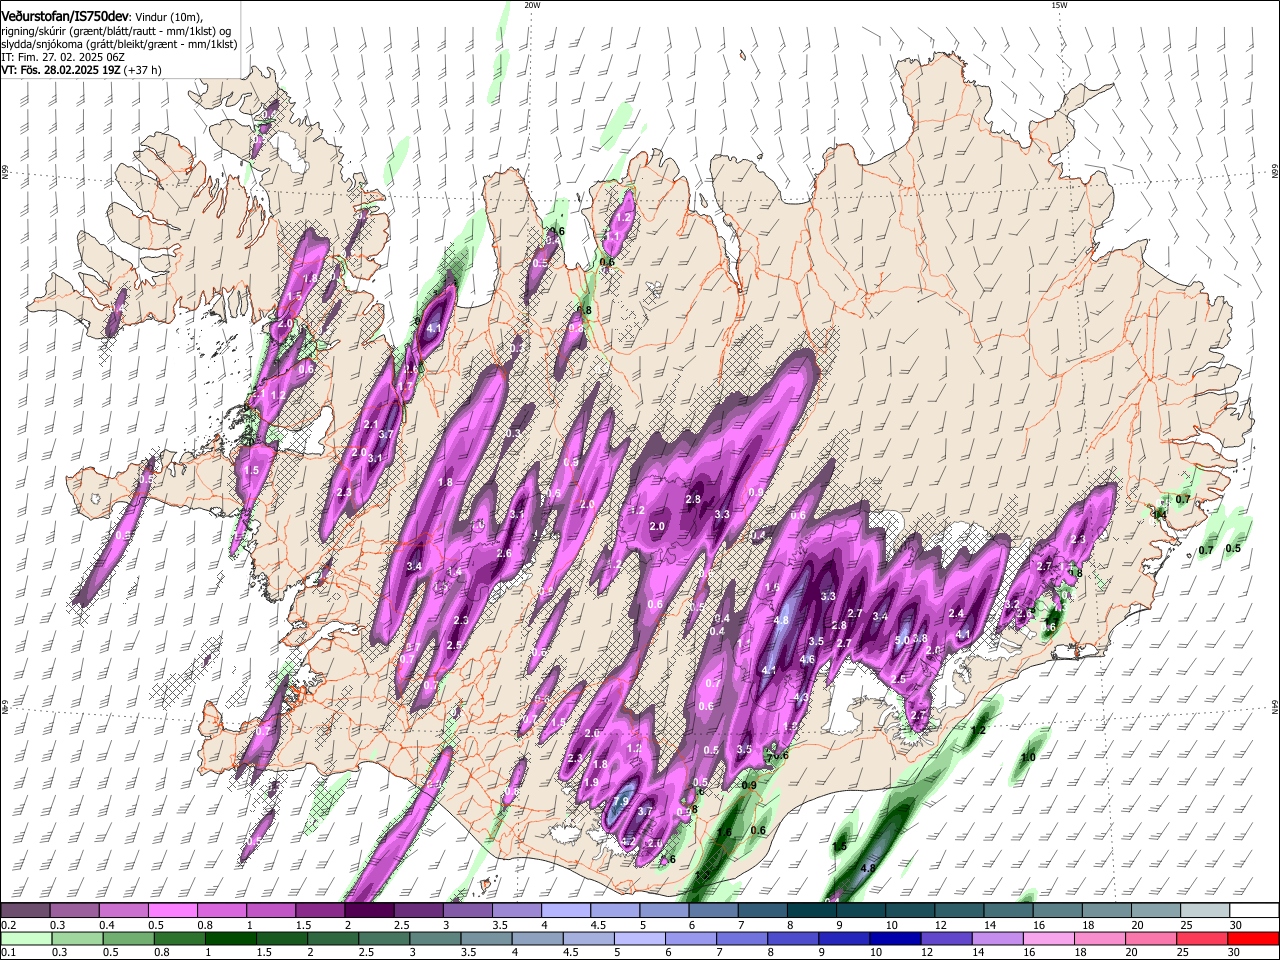Click the 'rigning/skúrir' legend description line

pyautogui.click(x=117, y=31)
